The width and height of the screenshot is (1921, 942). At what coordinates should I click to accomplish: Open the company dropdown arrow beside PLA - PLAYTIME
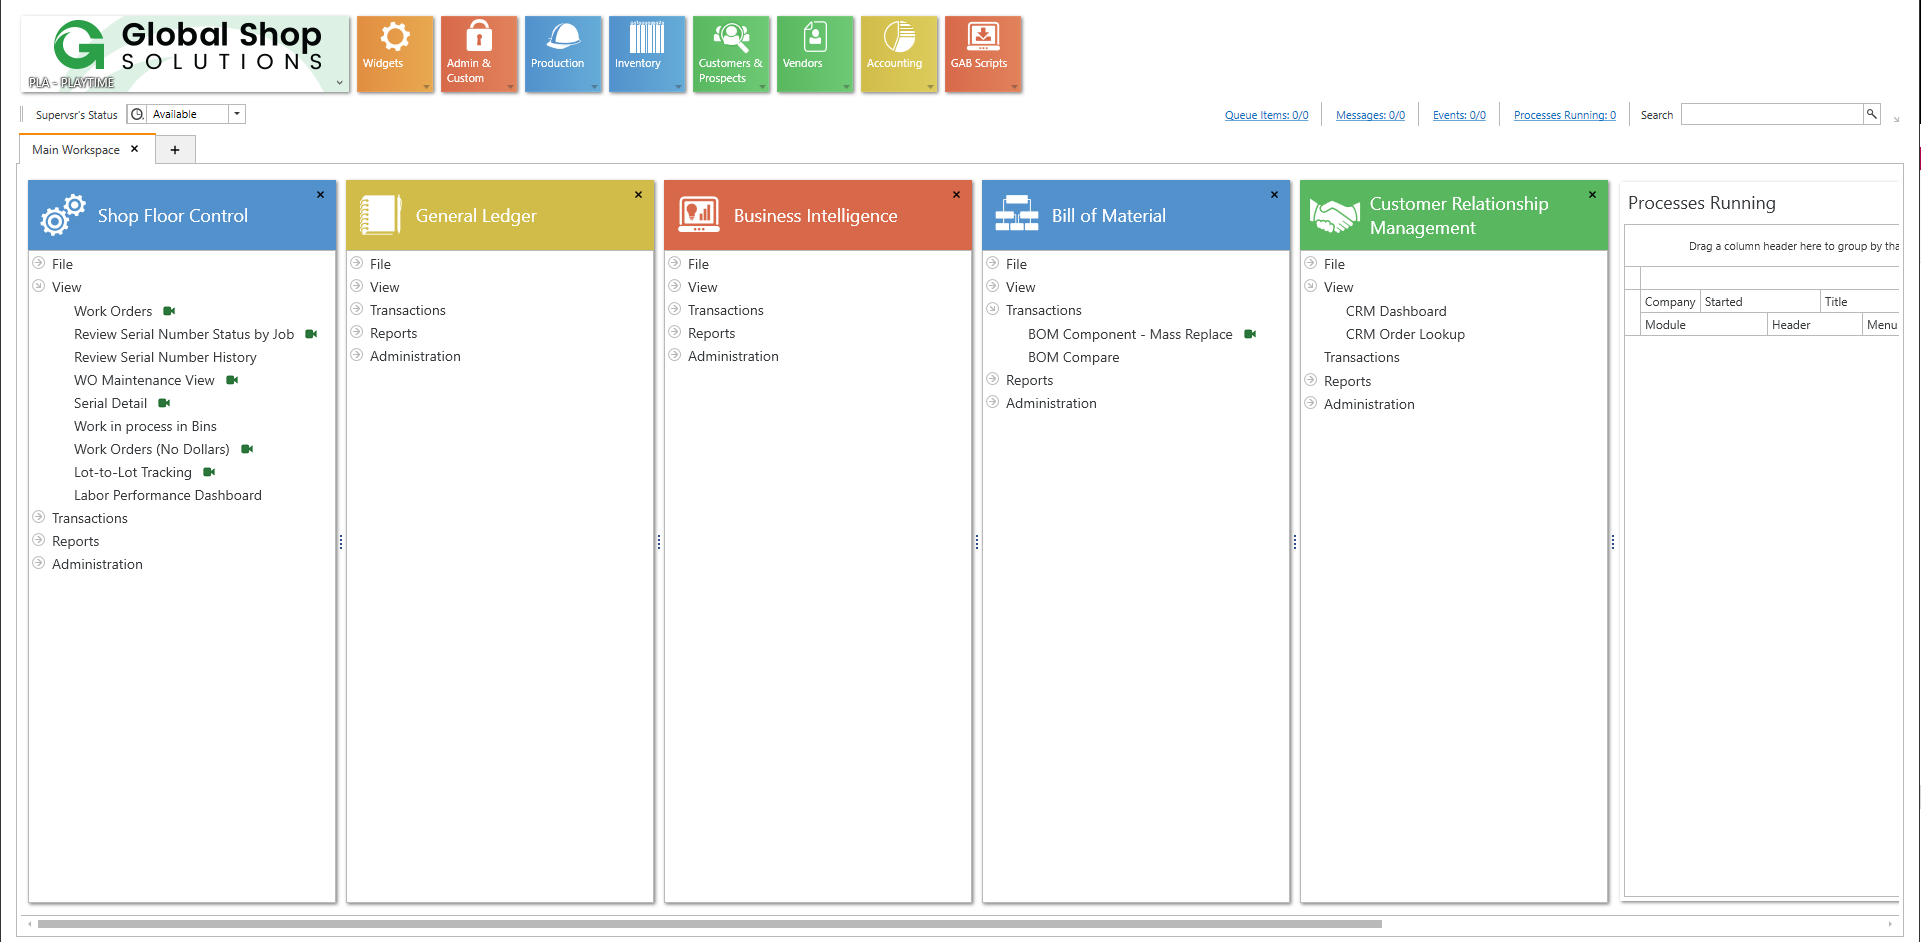click(x=340, y=83)
